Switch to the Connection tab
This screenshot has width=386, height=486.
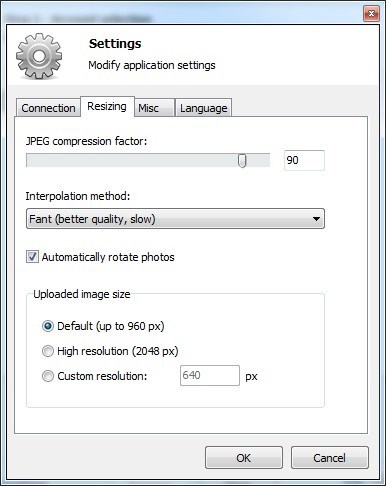(x=48, y=108)
